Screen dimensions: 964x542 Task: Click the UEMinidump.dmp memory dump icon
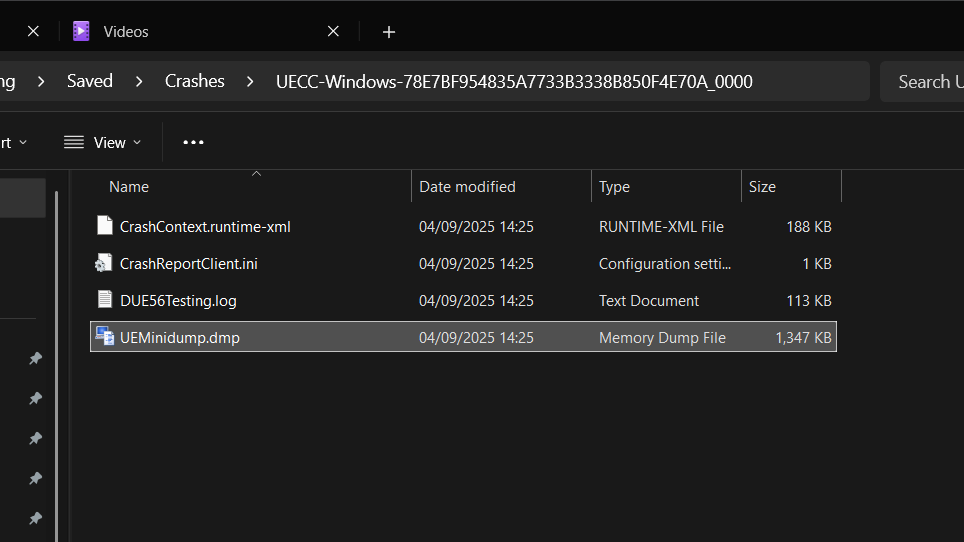(x=105, y=336)
